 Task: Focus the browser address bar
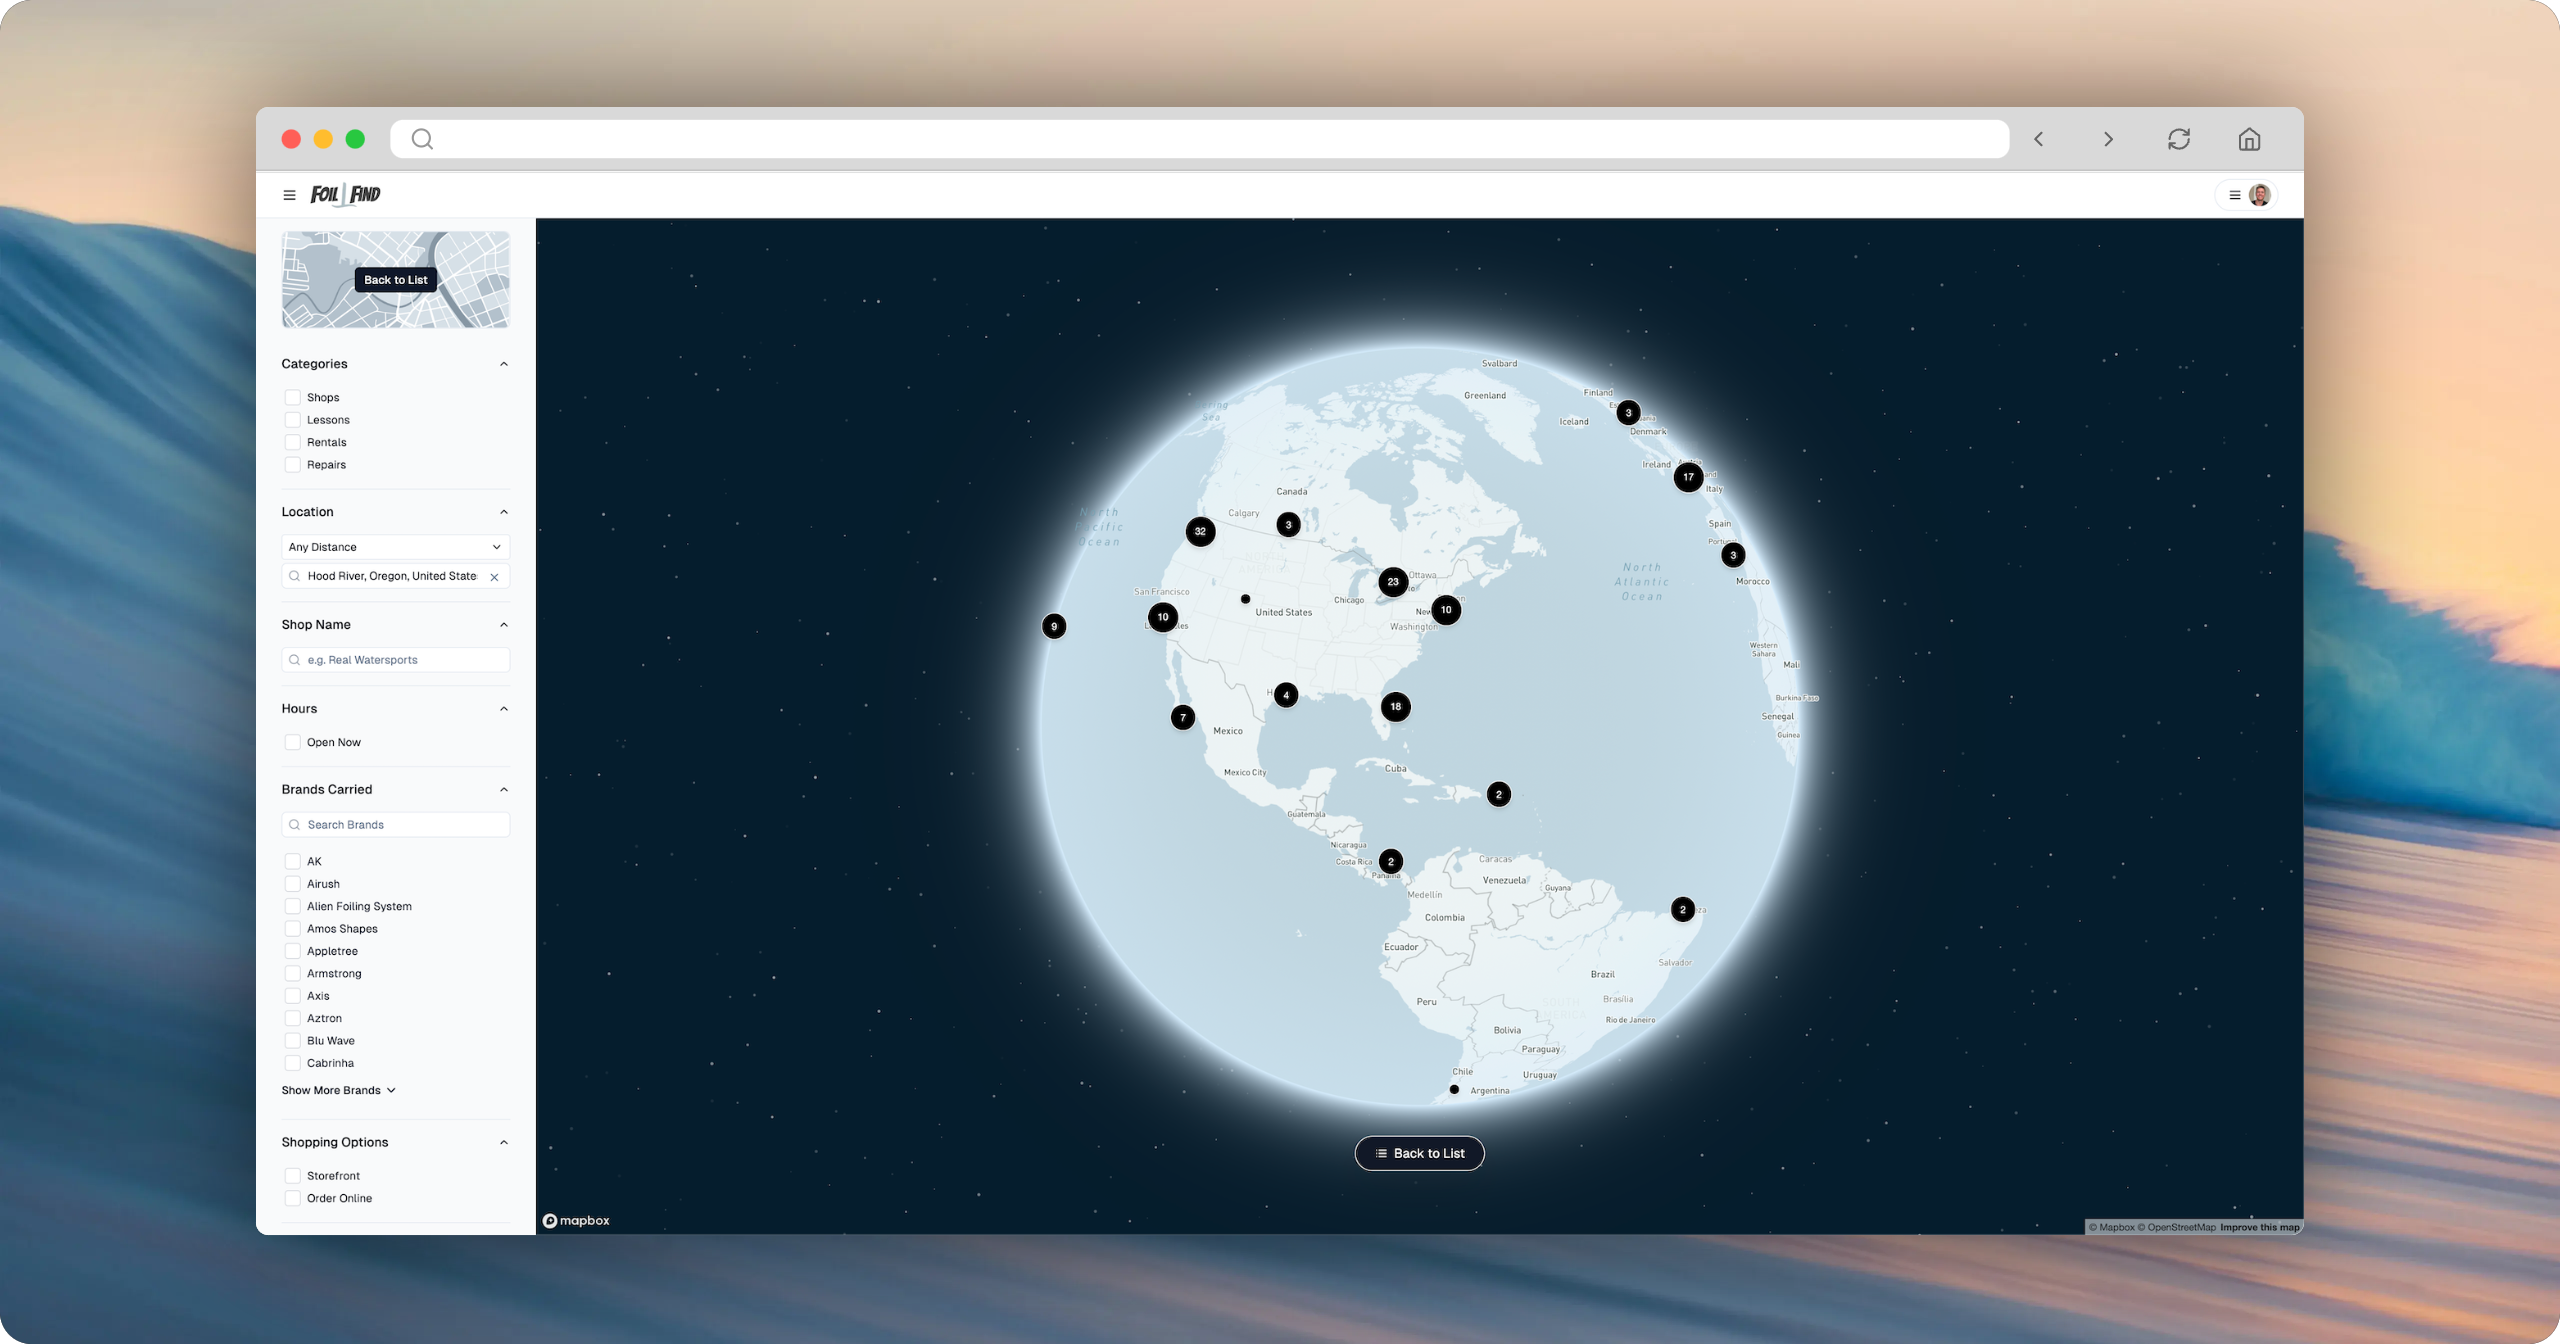(x=1199, y=139)
